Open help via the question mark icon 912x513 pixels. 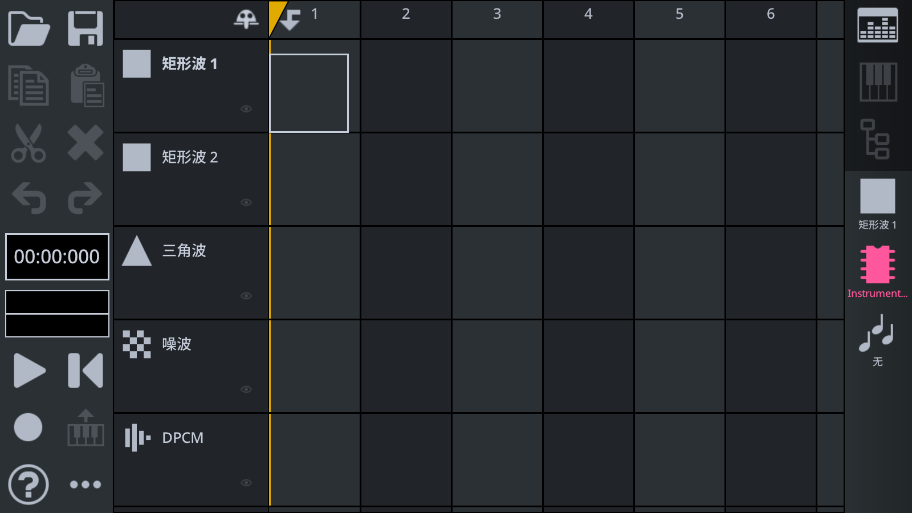pos(29,485)
